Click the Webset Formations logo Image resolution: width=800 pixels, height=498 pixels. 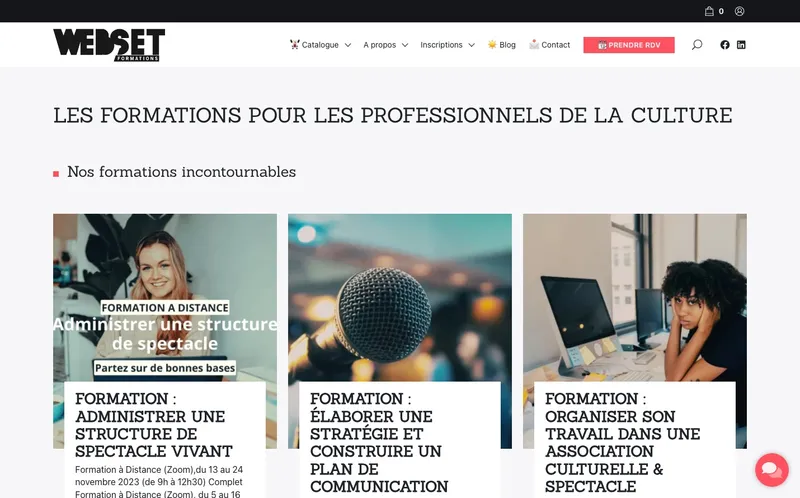(109, 45)
